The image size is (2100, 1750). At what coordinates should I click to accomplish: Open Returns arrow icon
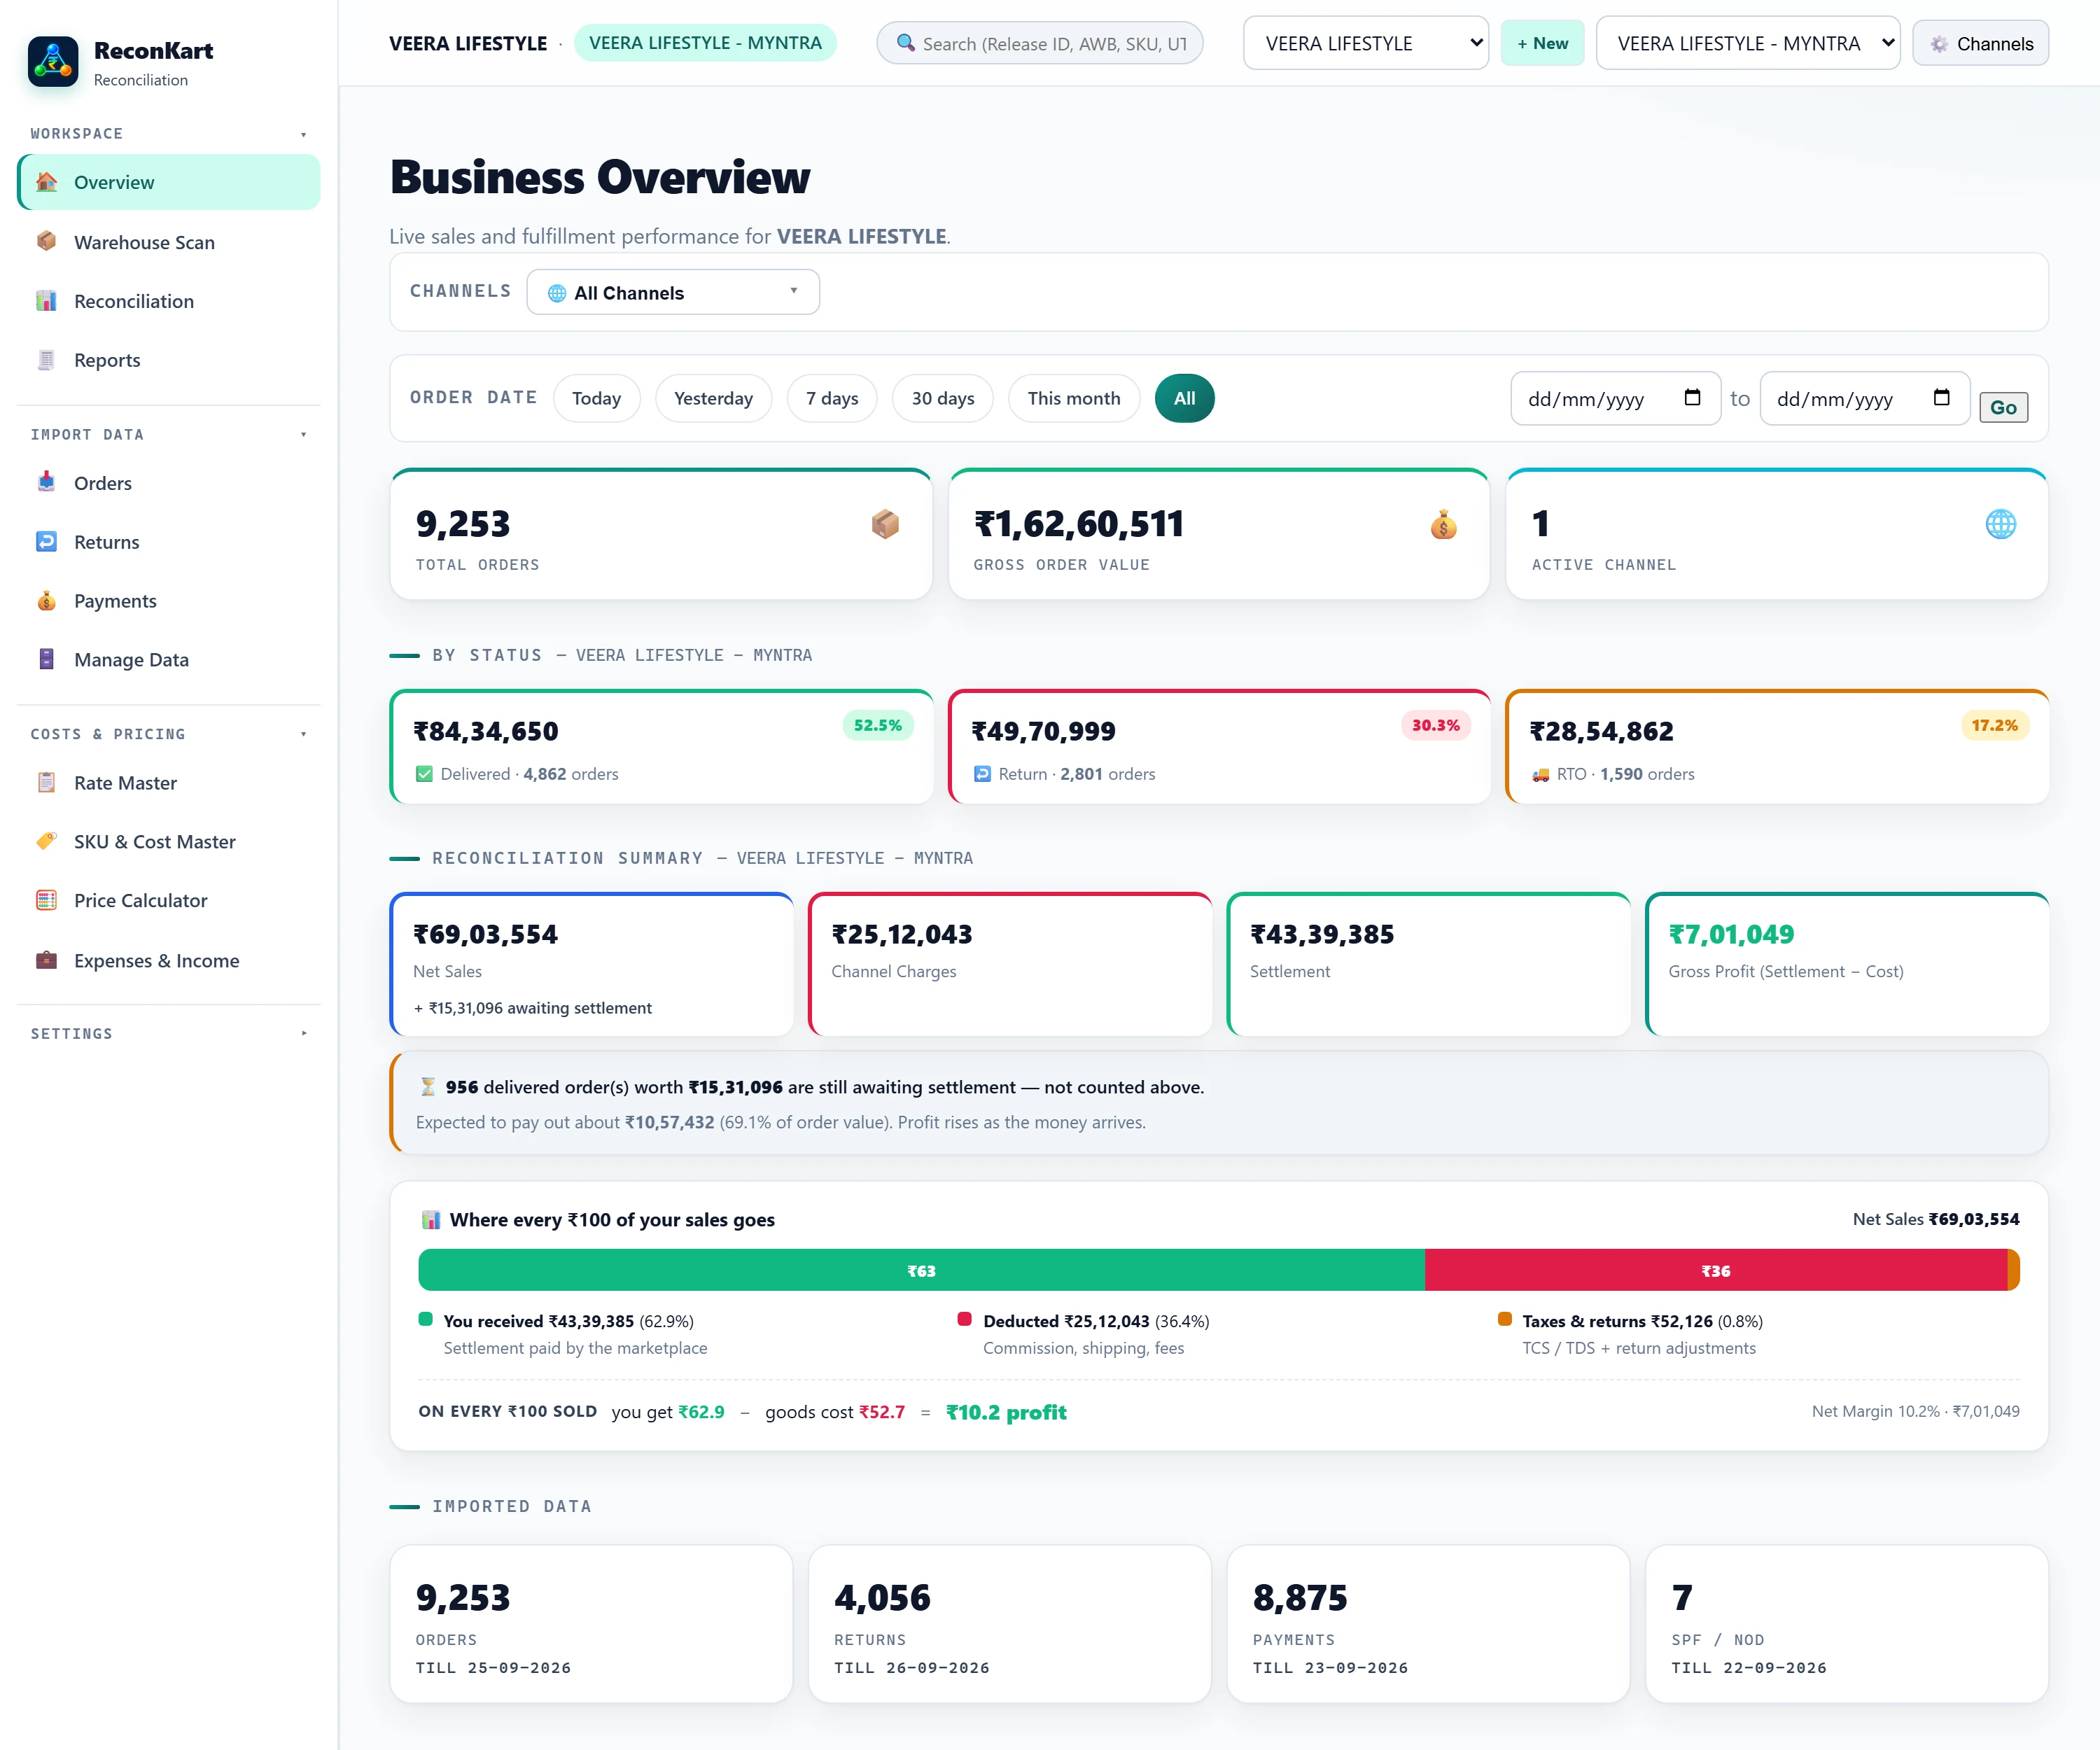[x=46, y=541]
